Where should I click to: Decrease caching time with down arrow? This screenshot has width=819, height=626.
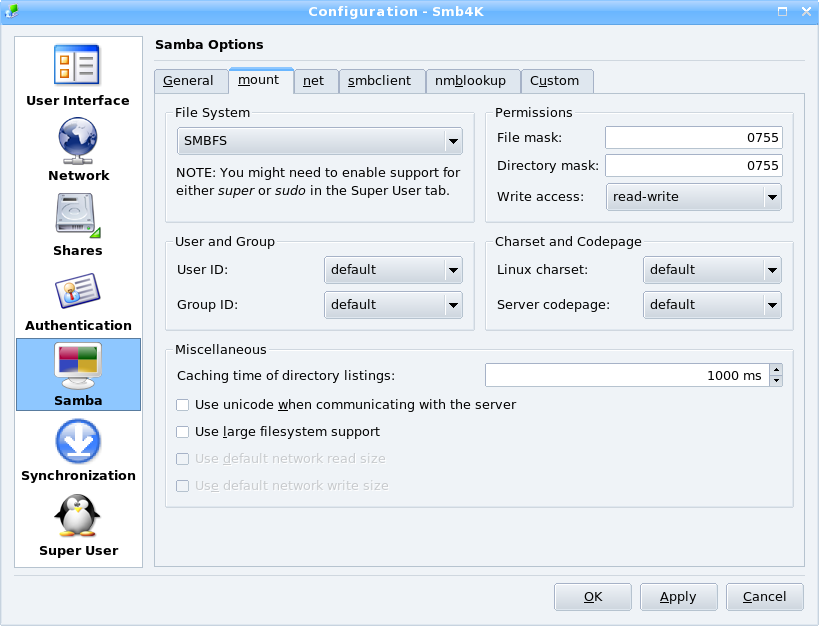coord(776,381)
